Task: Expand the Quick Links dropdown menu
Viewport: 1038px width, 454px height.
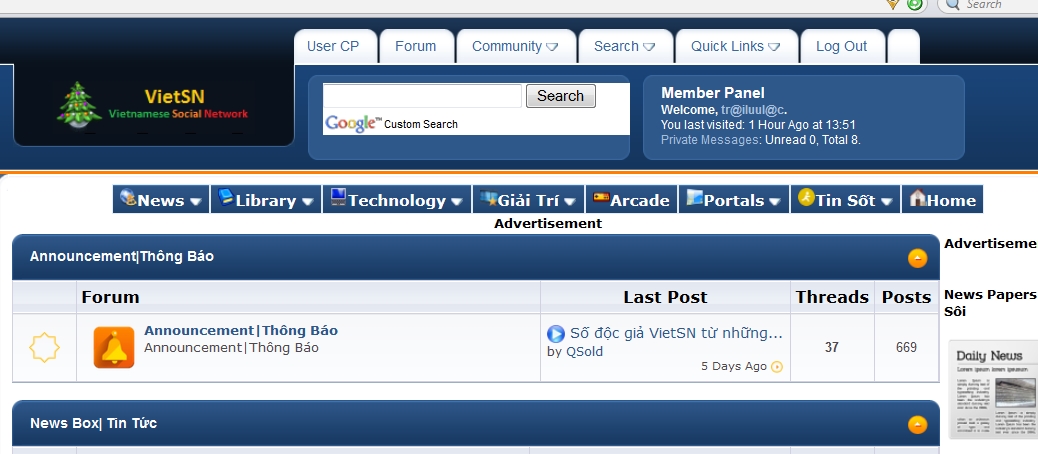Action: [736, 46]
